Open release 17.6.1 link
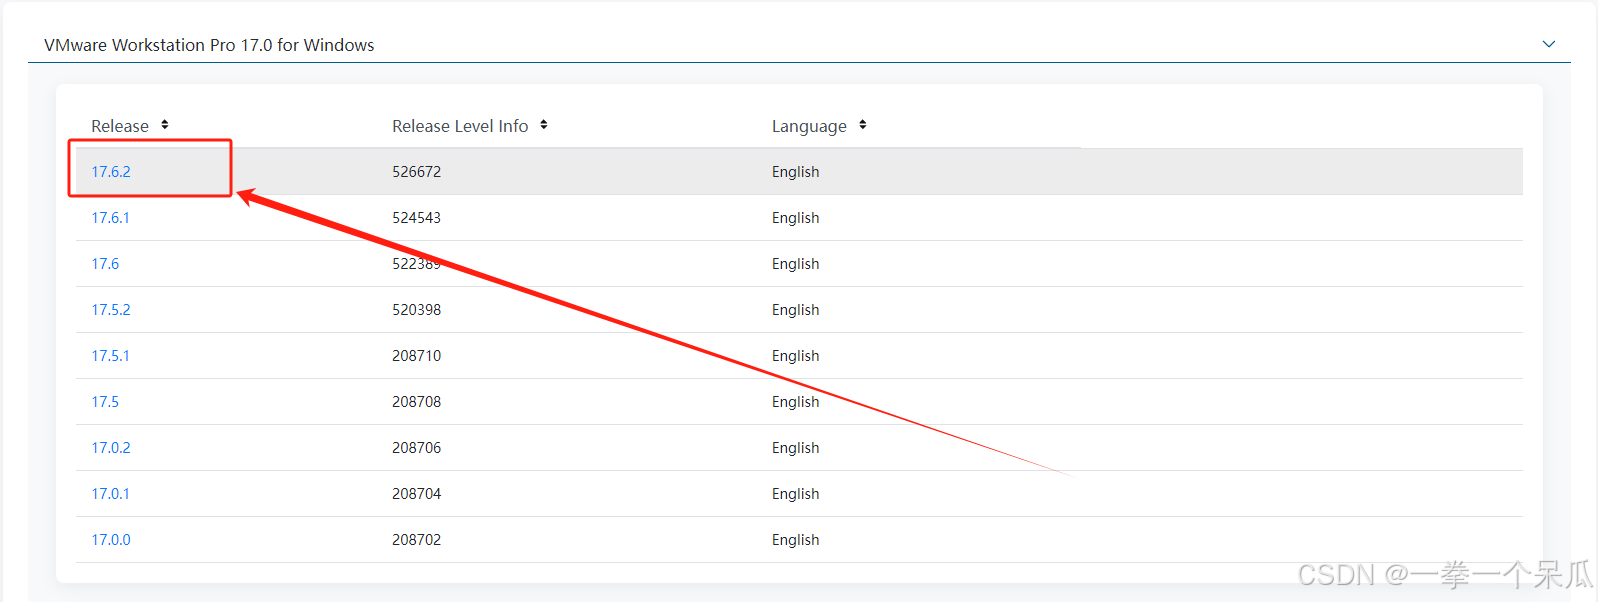Image resolution: width=1598 pixels, height=602 pixels. tap(110, 218)
